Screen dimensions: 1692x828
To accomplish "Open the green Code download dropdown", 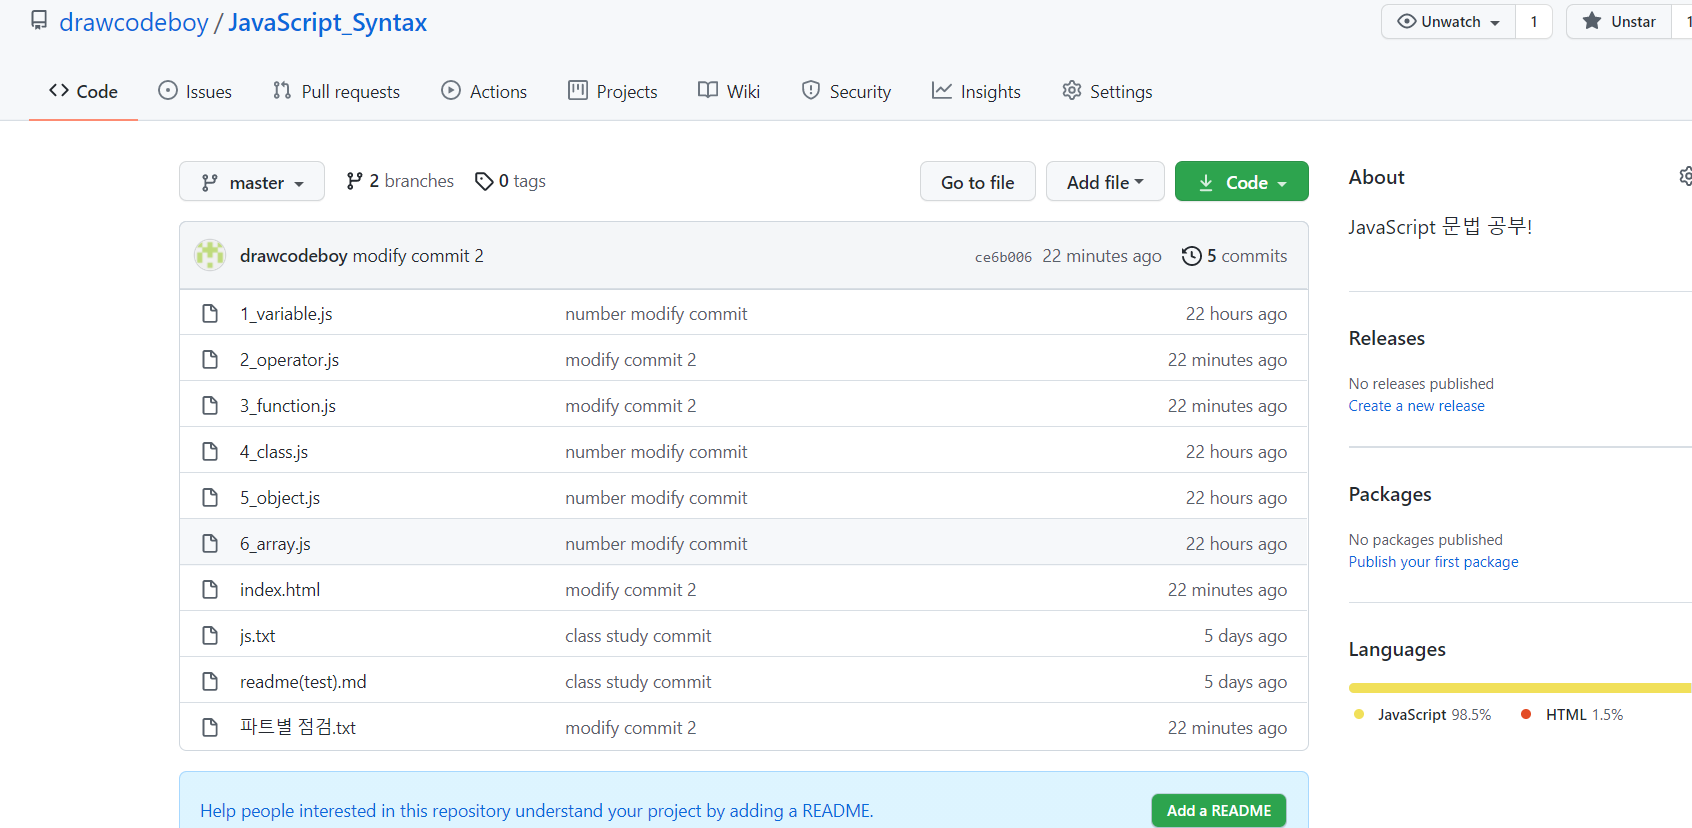I will tap(1241, 182).
